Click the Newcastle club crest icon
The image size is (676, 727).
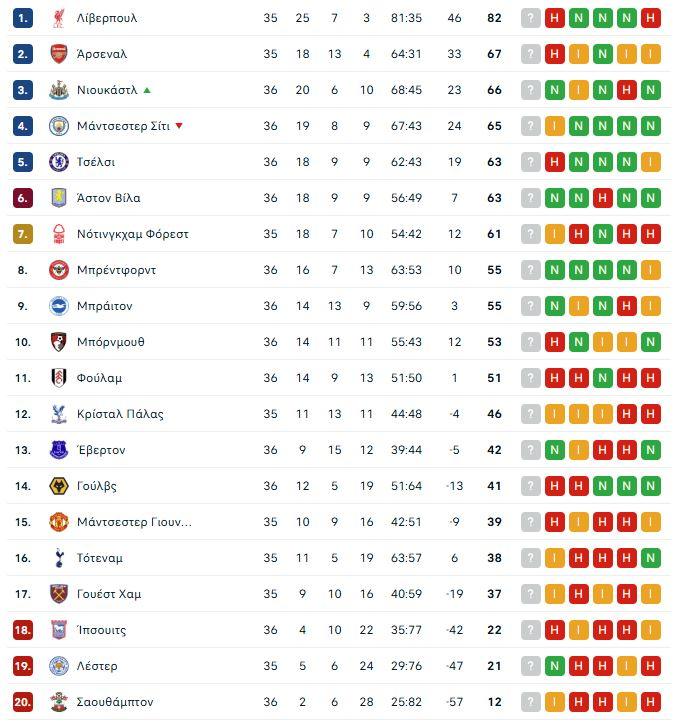point(59,90)
